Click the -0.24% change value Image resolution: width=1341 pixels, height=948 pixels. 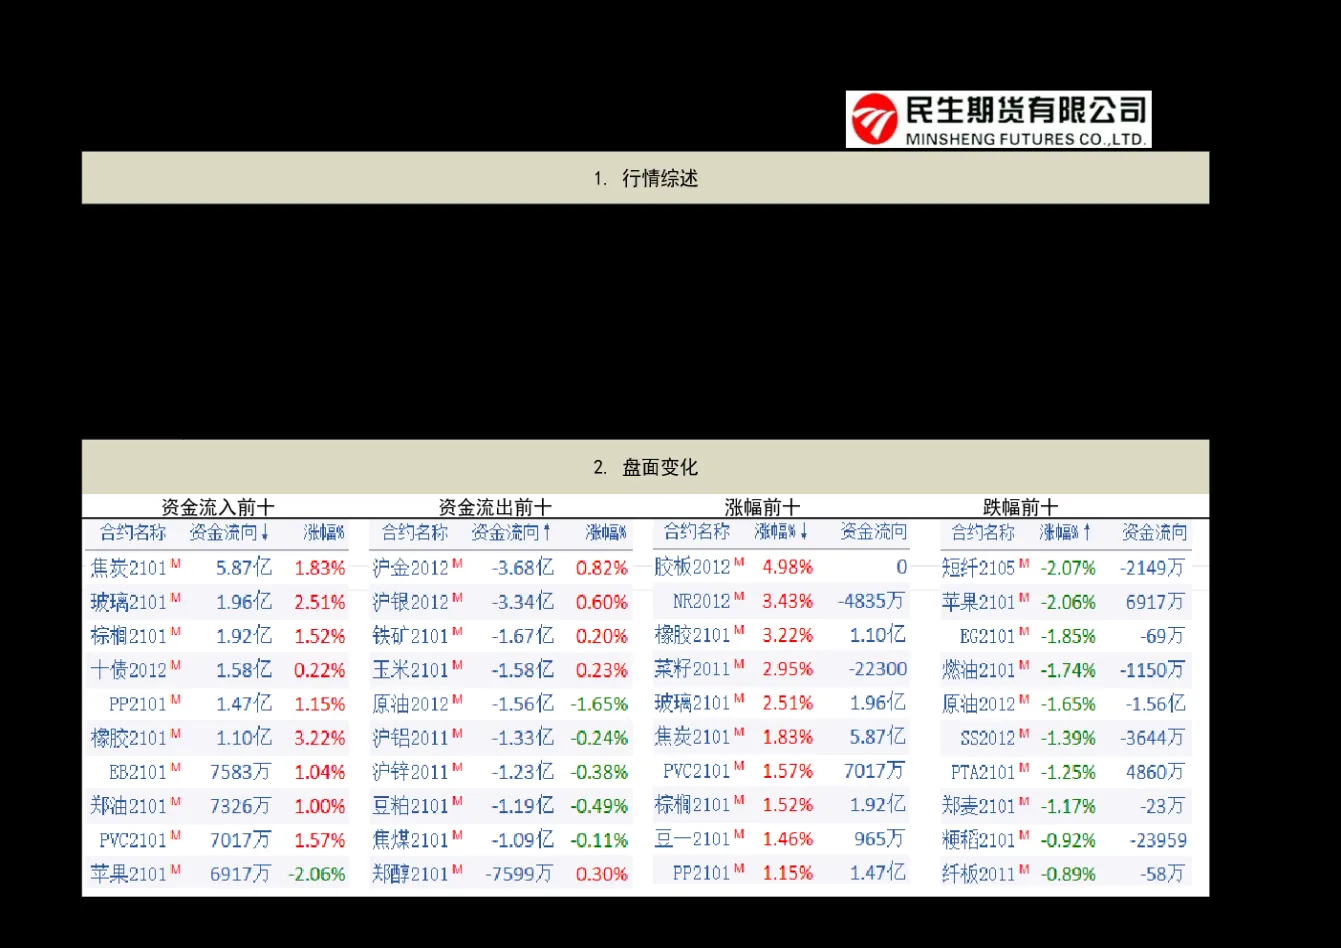[600, 738]
